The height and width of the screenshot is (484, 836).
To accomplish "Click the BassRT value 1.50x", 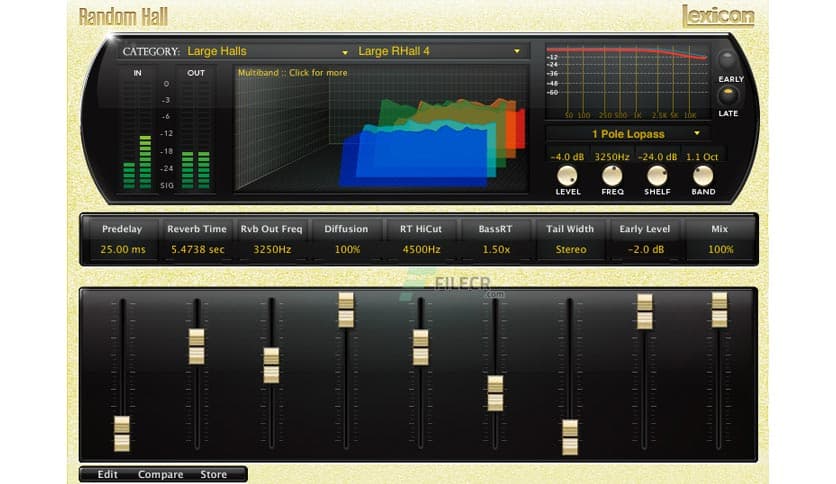I will (x=496, y=249).
